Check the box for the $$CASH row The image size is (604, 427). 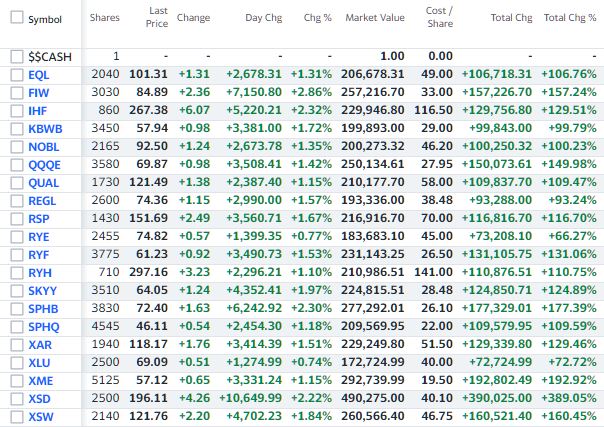[15, 56]
